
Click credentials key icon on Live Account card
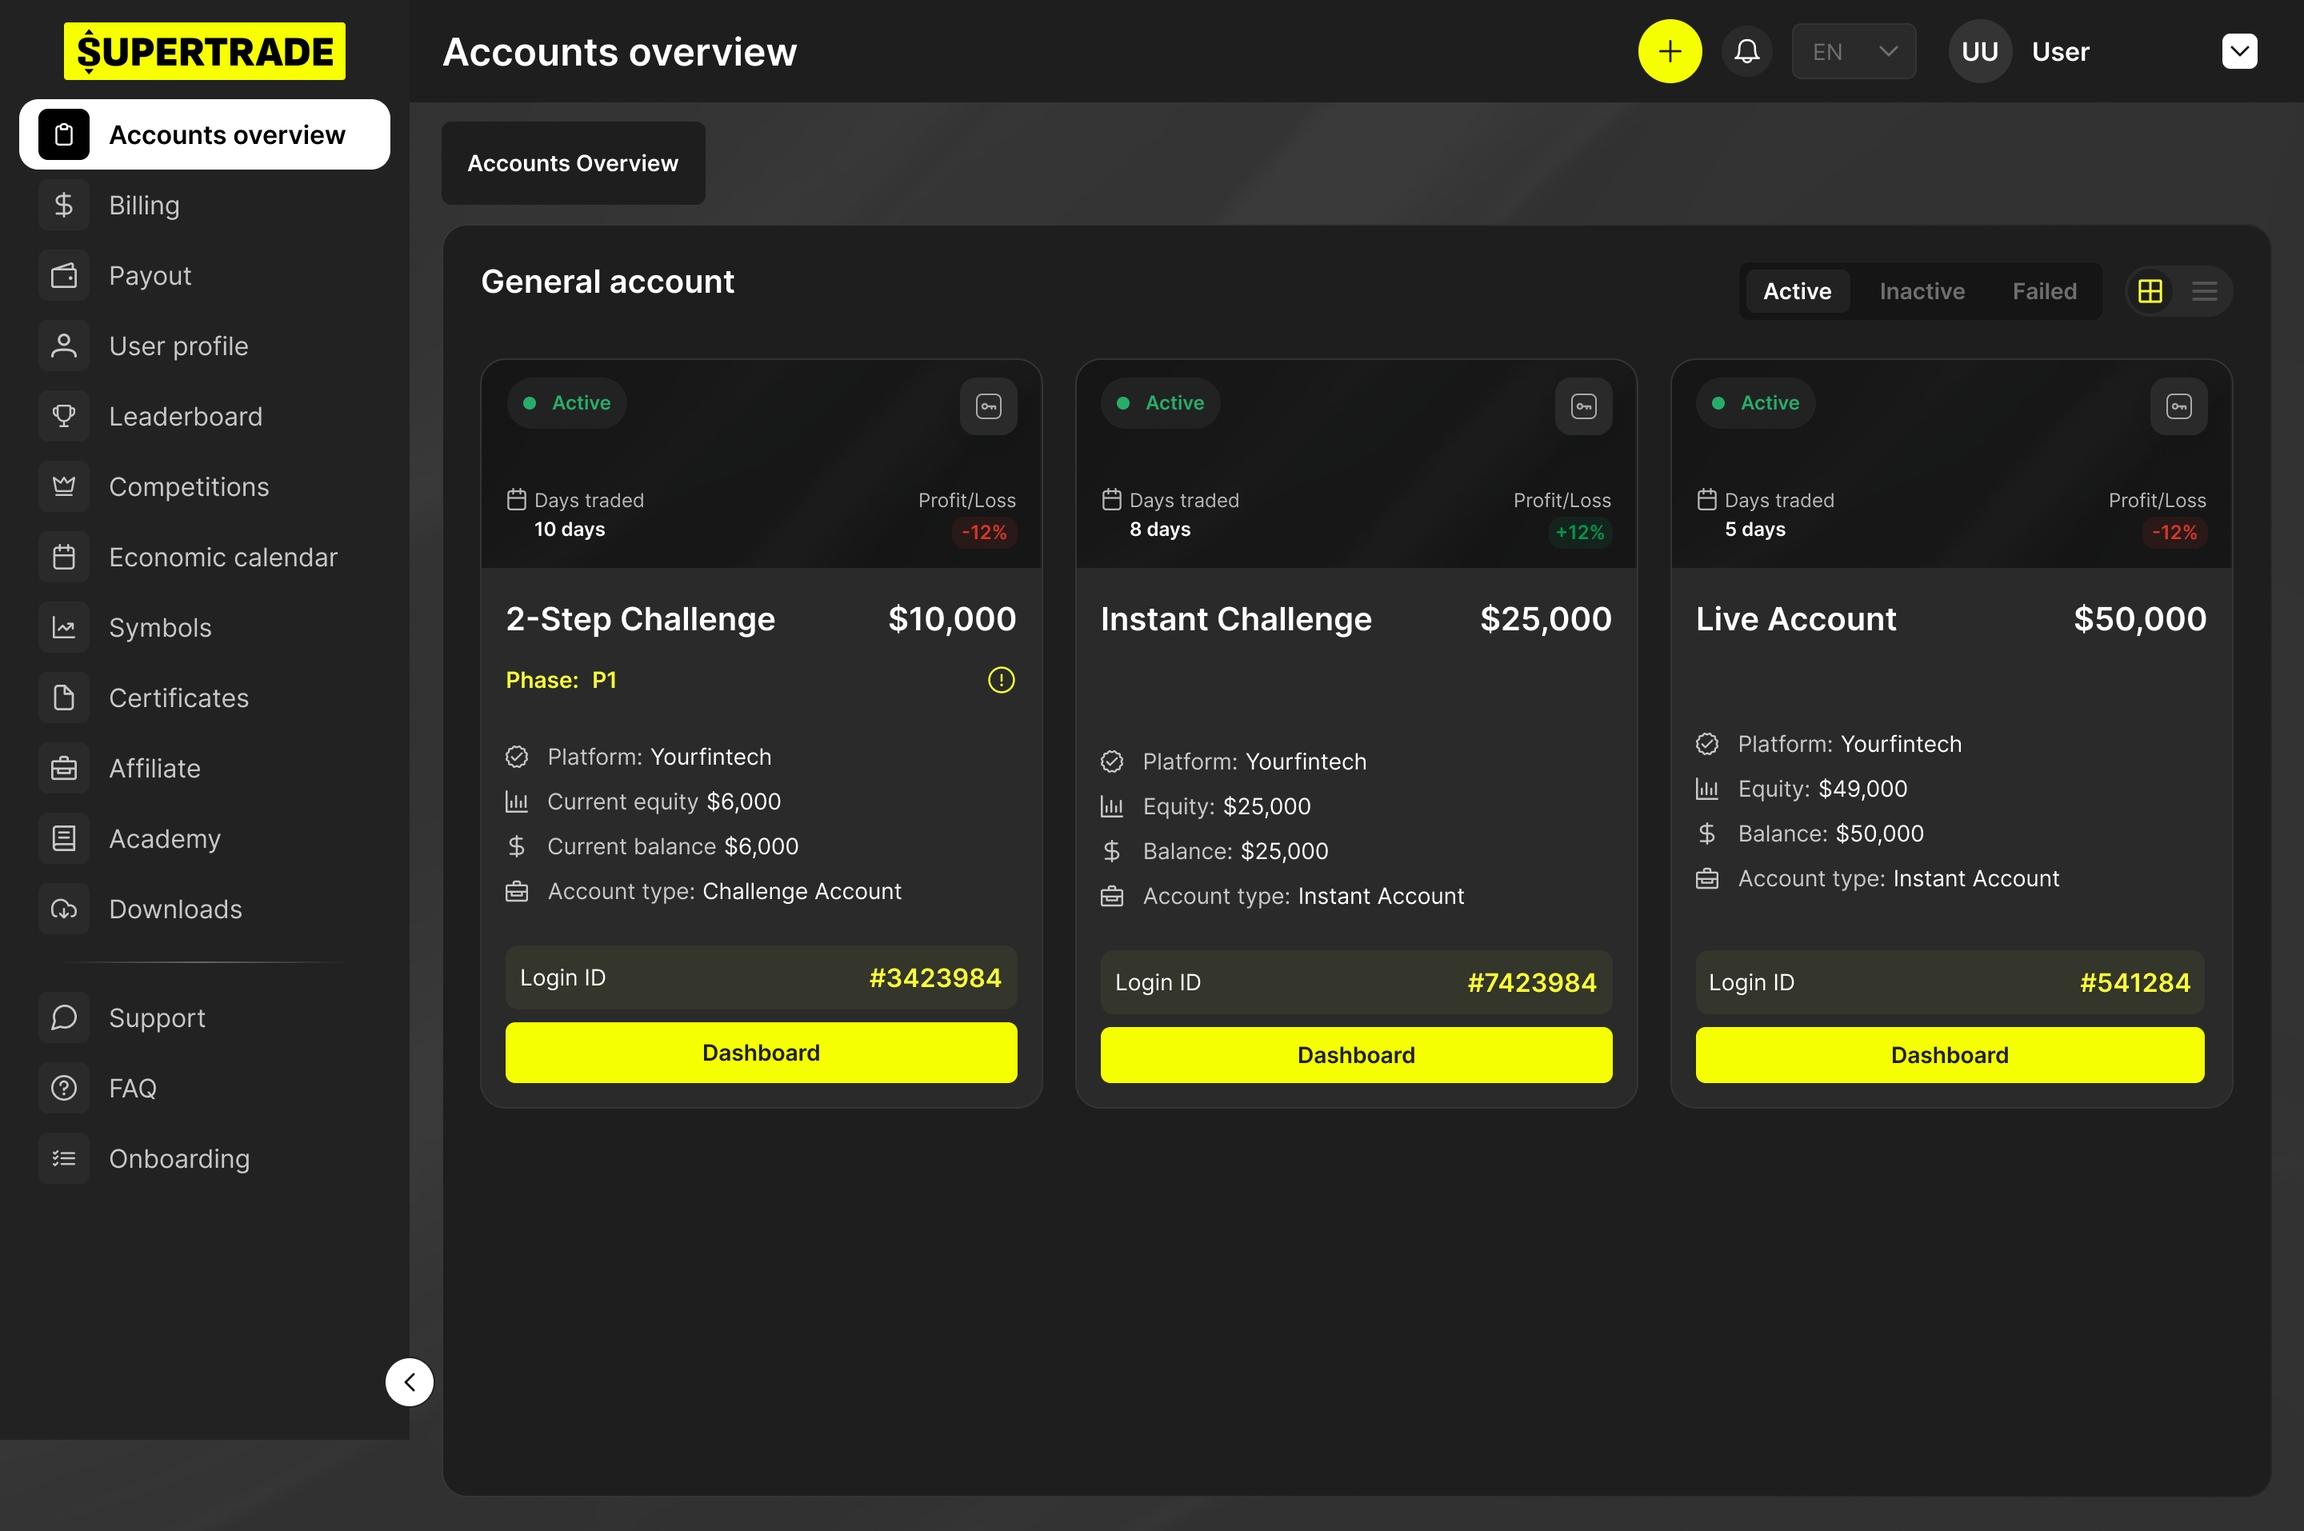(2178, 406)
